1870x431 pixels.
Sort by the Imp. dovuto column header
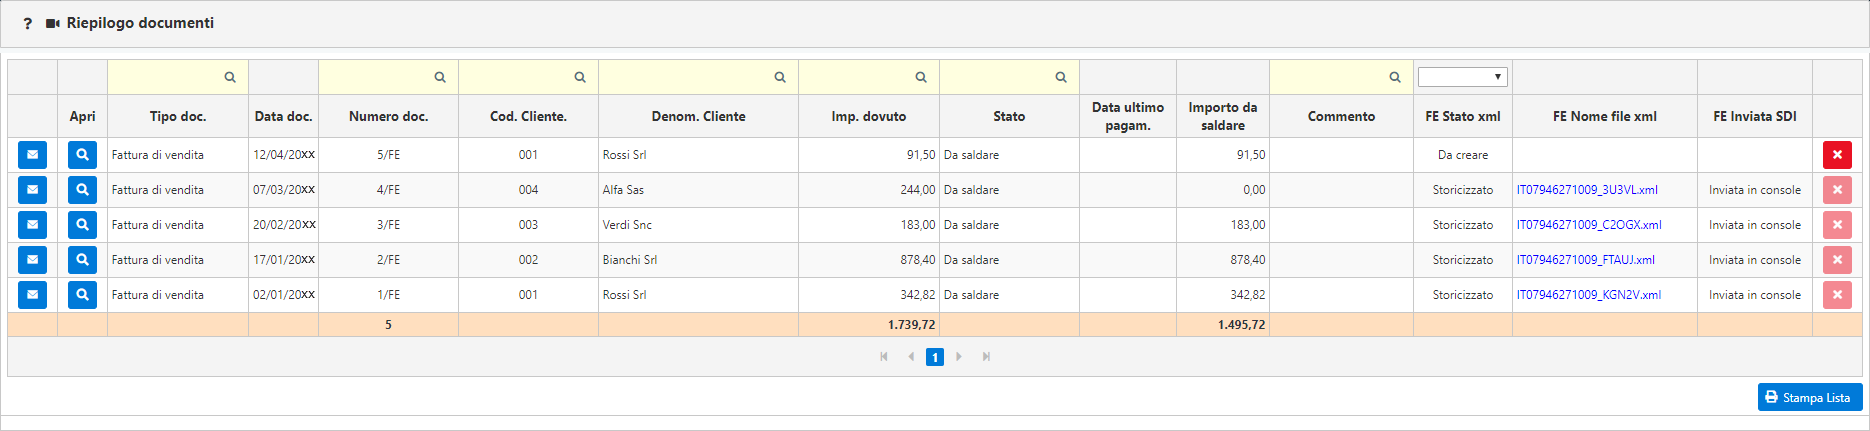(x=868, y=117)
